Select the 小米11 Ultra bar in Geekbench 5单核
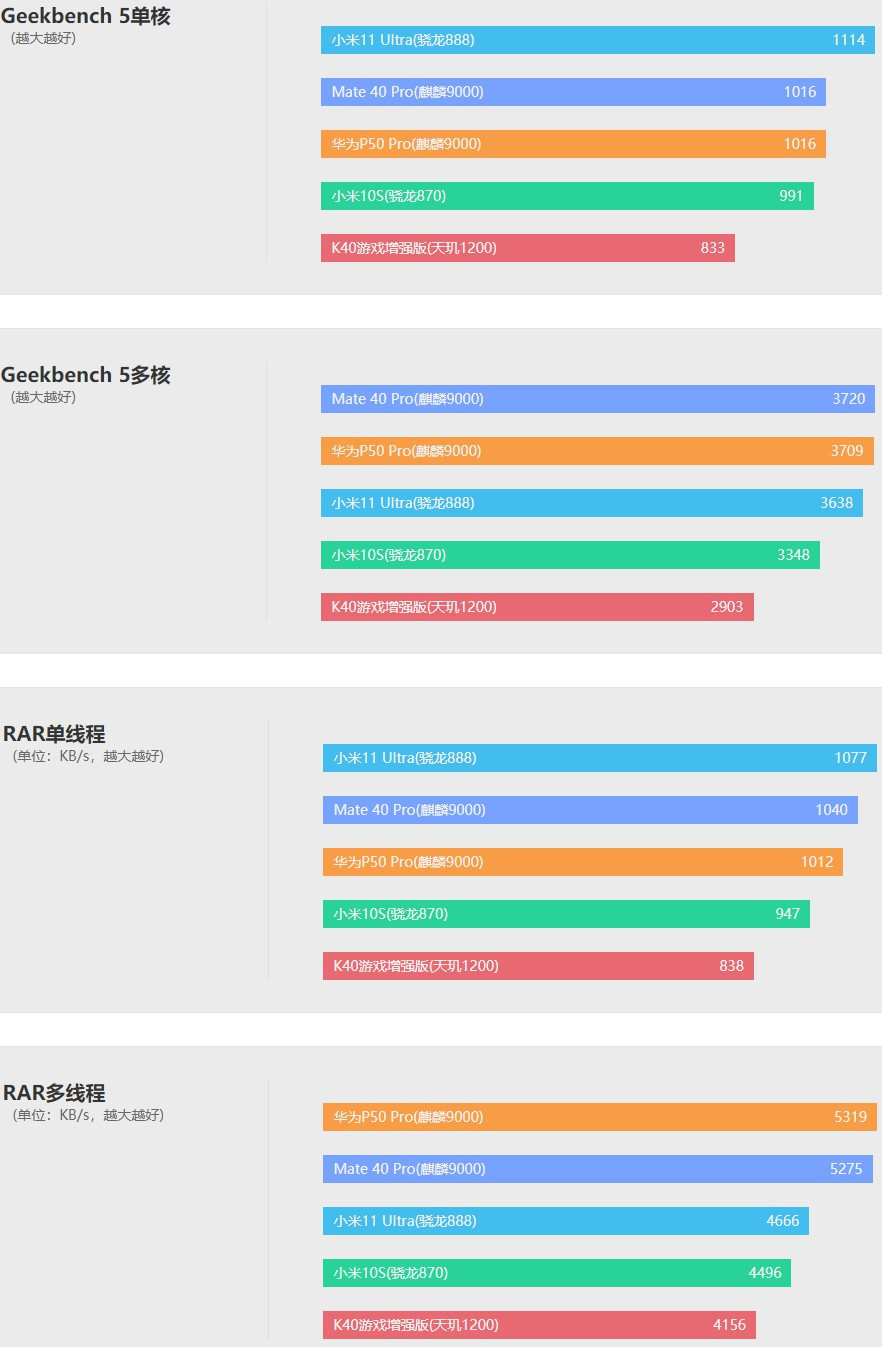 (x=598, y=40)
